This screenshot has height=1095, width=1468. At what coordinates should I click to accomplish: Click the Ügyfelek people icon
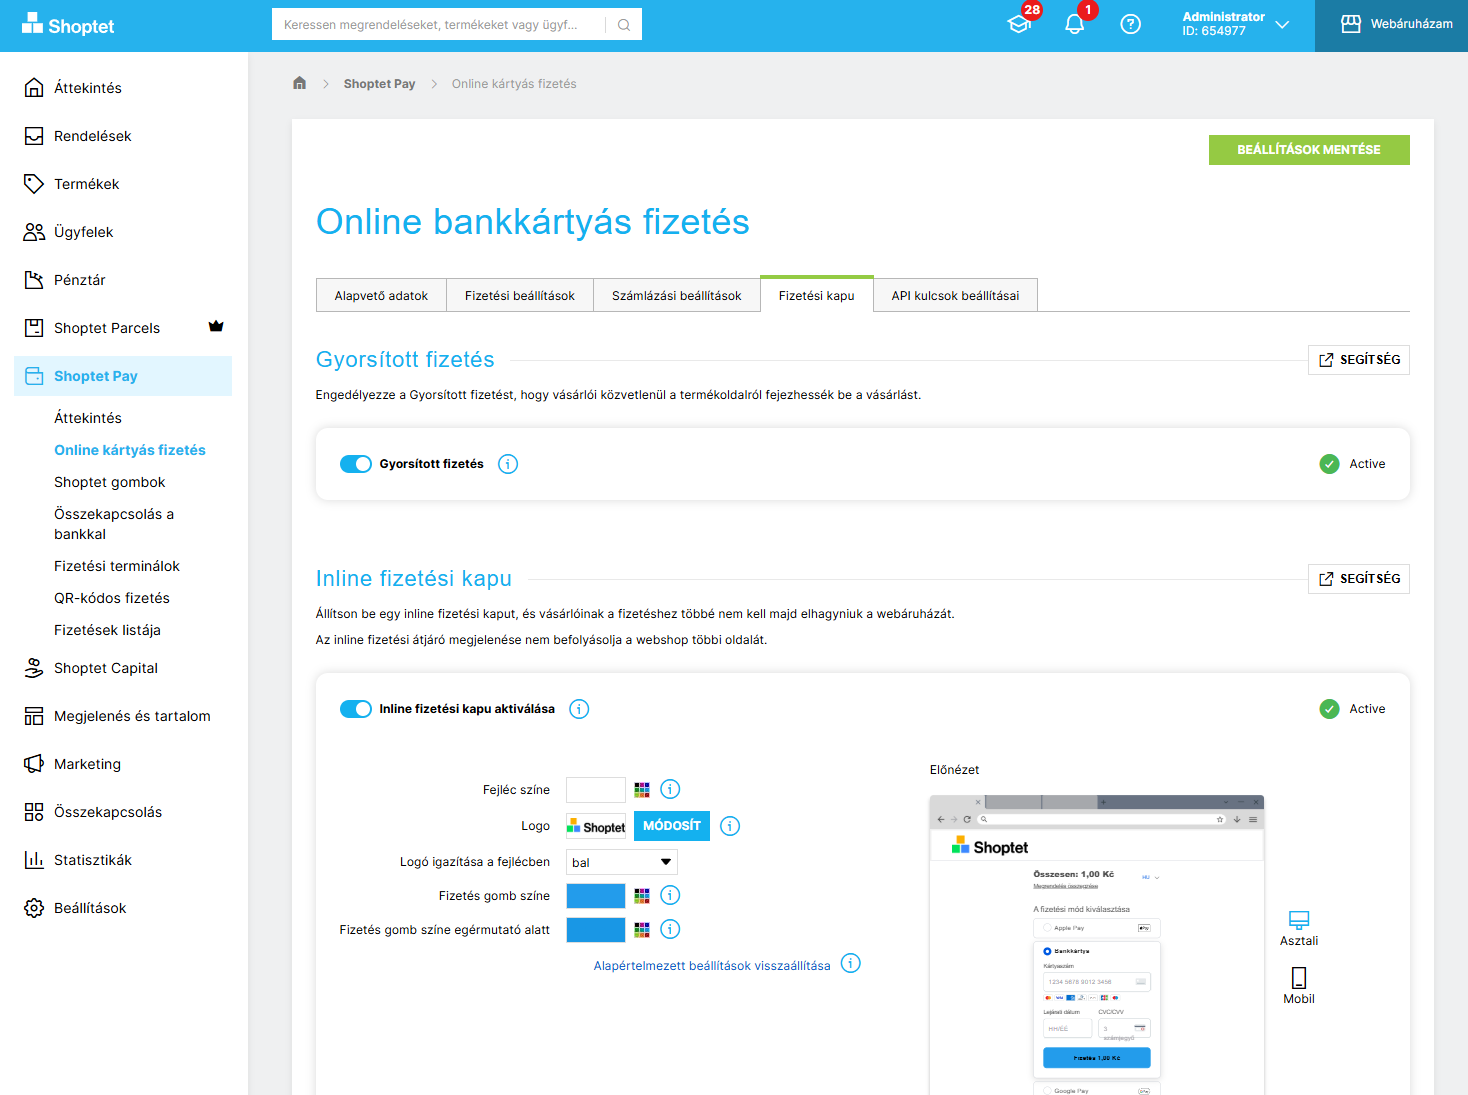(34, 232)
